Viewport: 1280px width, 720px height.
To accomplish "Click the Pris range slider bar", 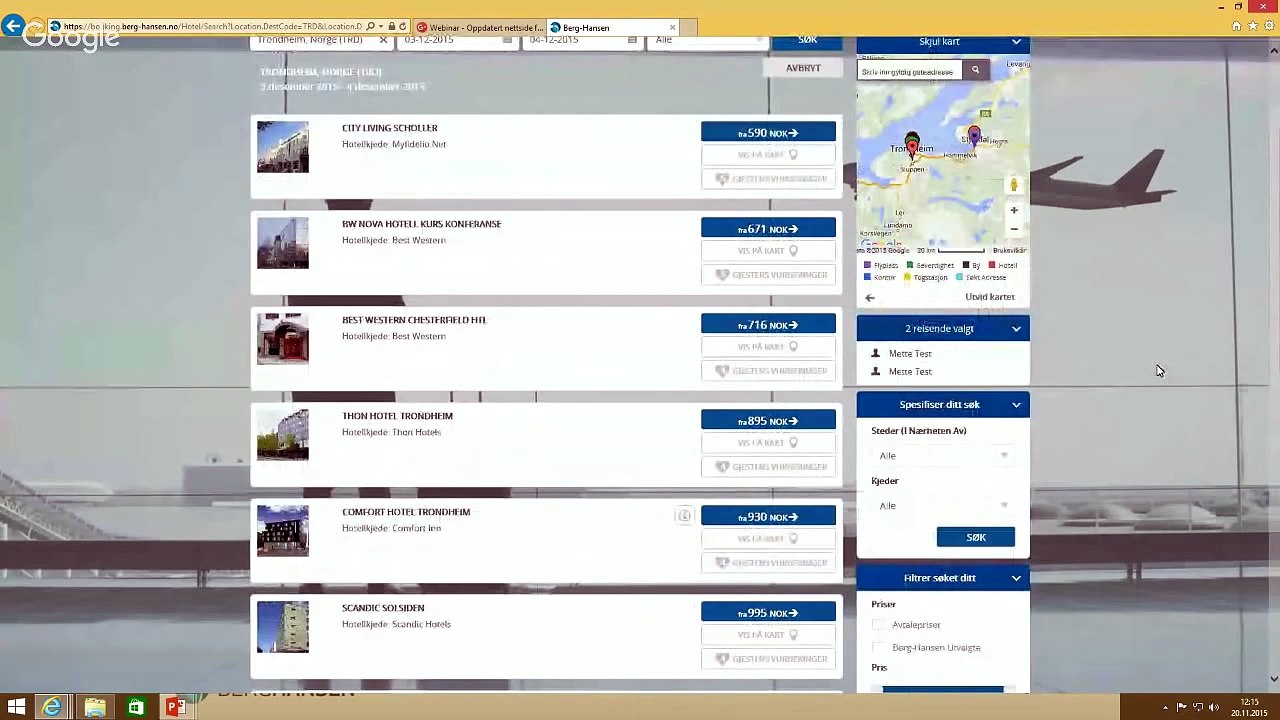I will click(943, 689).
